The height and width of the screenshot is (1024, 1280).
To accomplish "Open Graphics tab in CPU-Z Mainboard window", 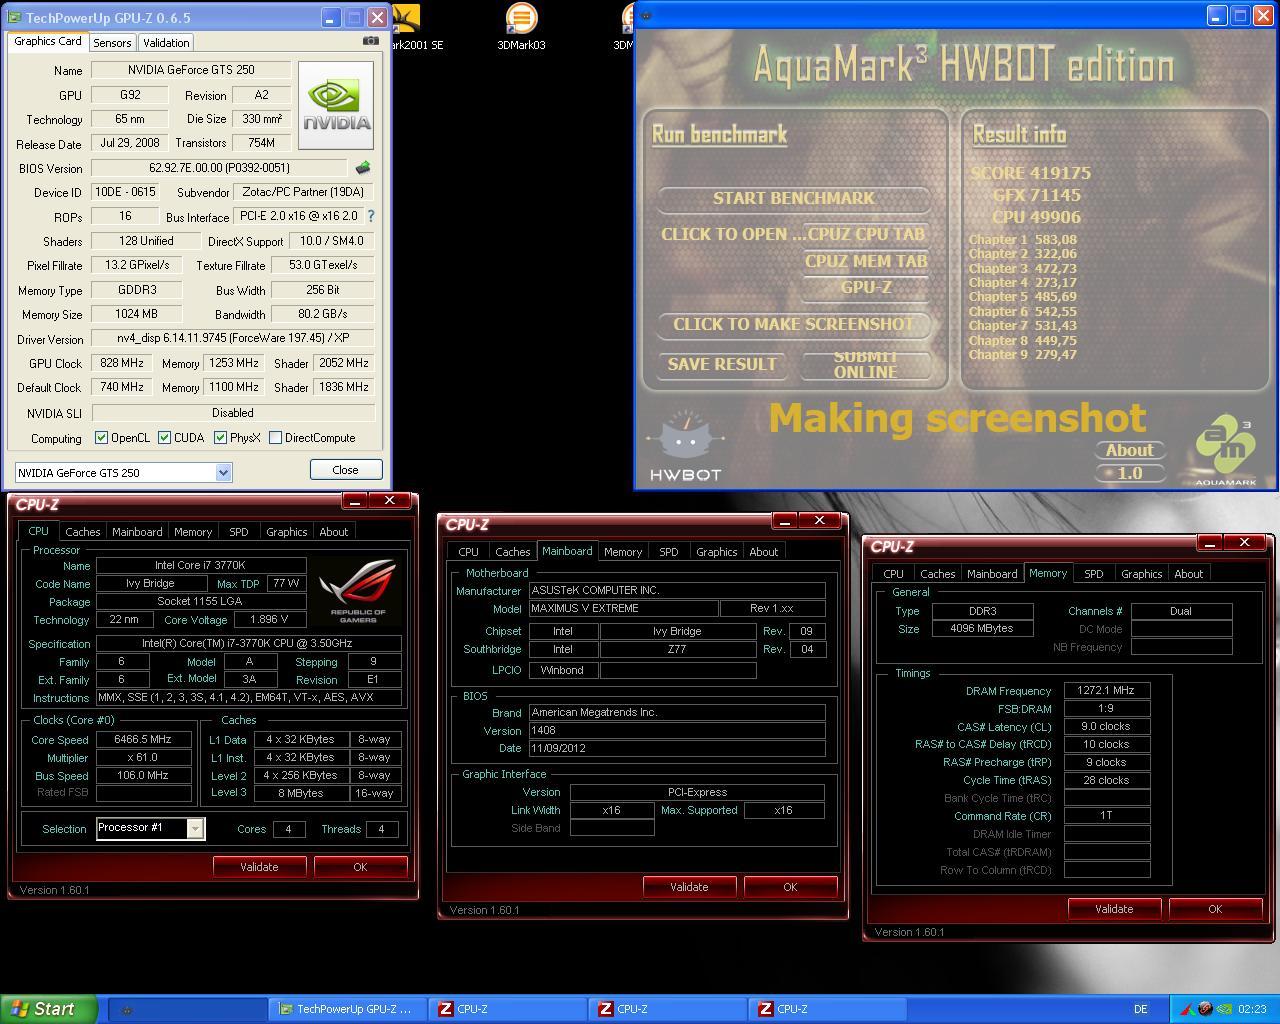I will point(717,552).
